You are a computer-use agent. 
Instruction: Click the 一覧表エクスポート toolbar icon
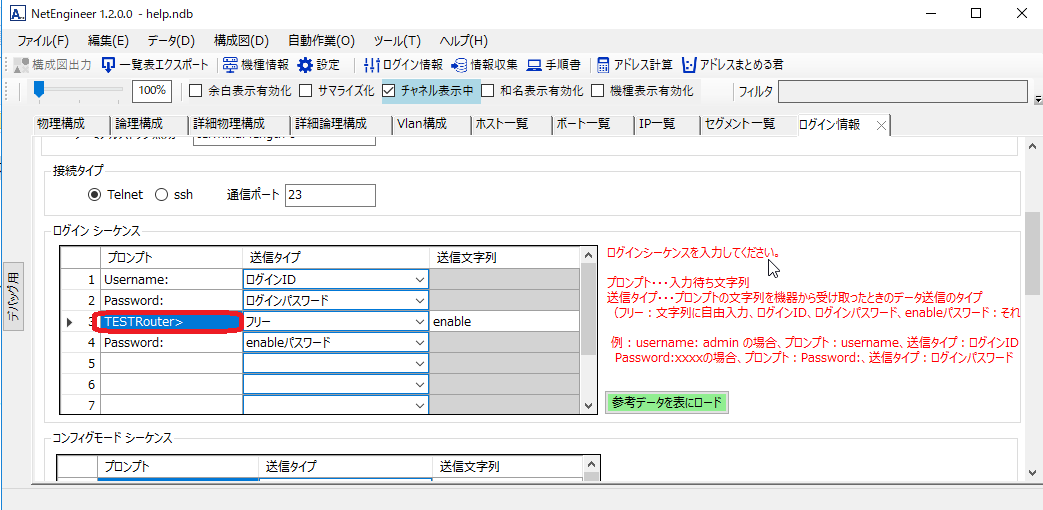point(108,65)
